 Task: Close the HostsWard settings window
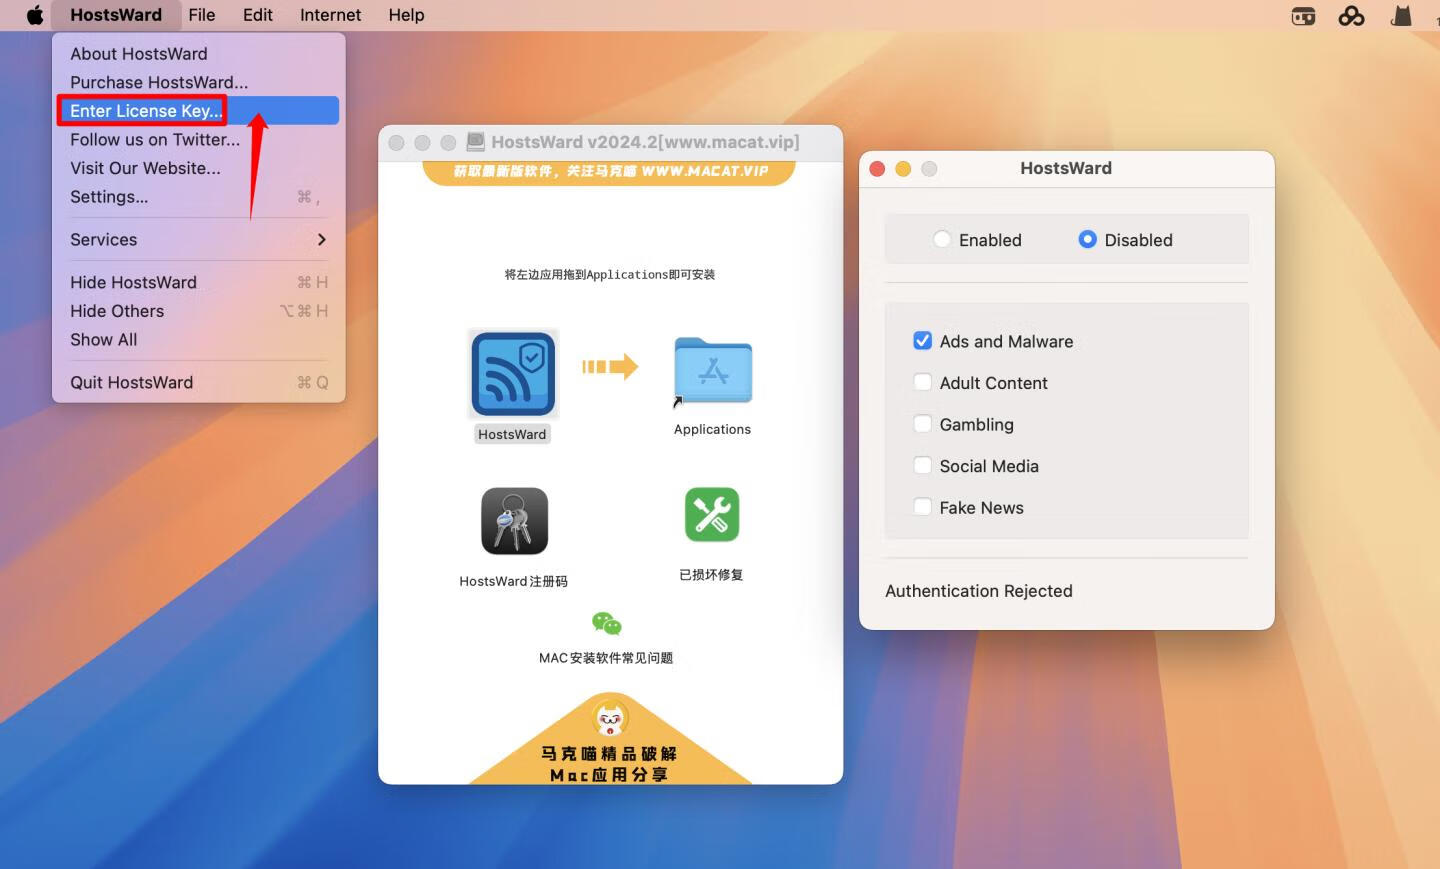[x=877, y=169]
